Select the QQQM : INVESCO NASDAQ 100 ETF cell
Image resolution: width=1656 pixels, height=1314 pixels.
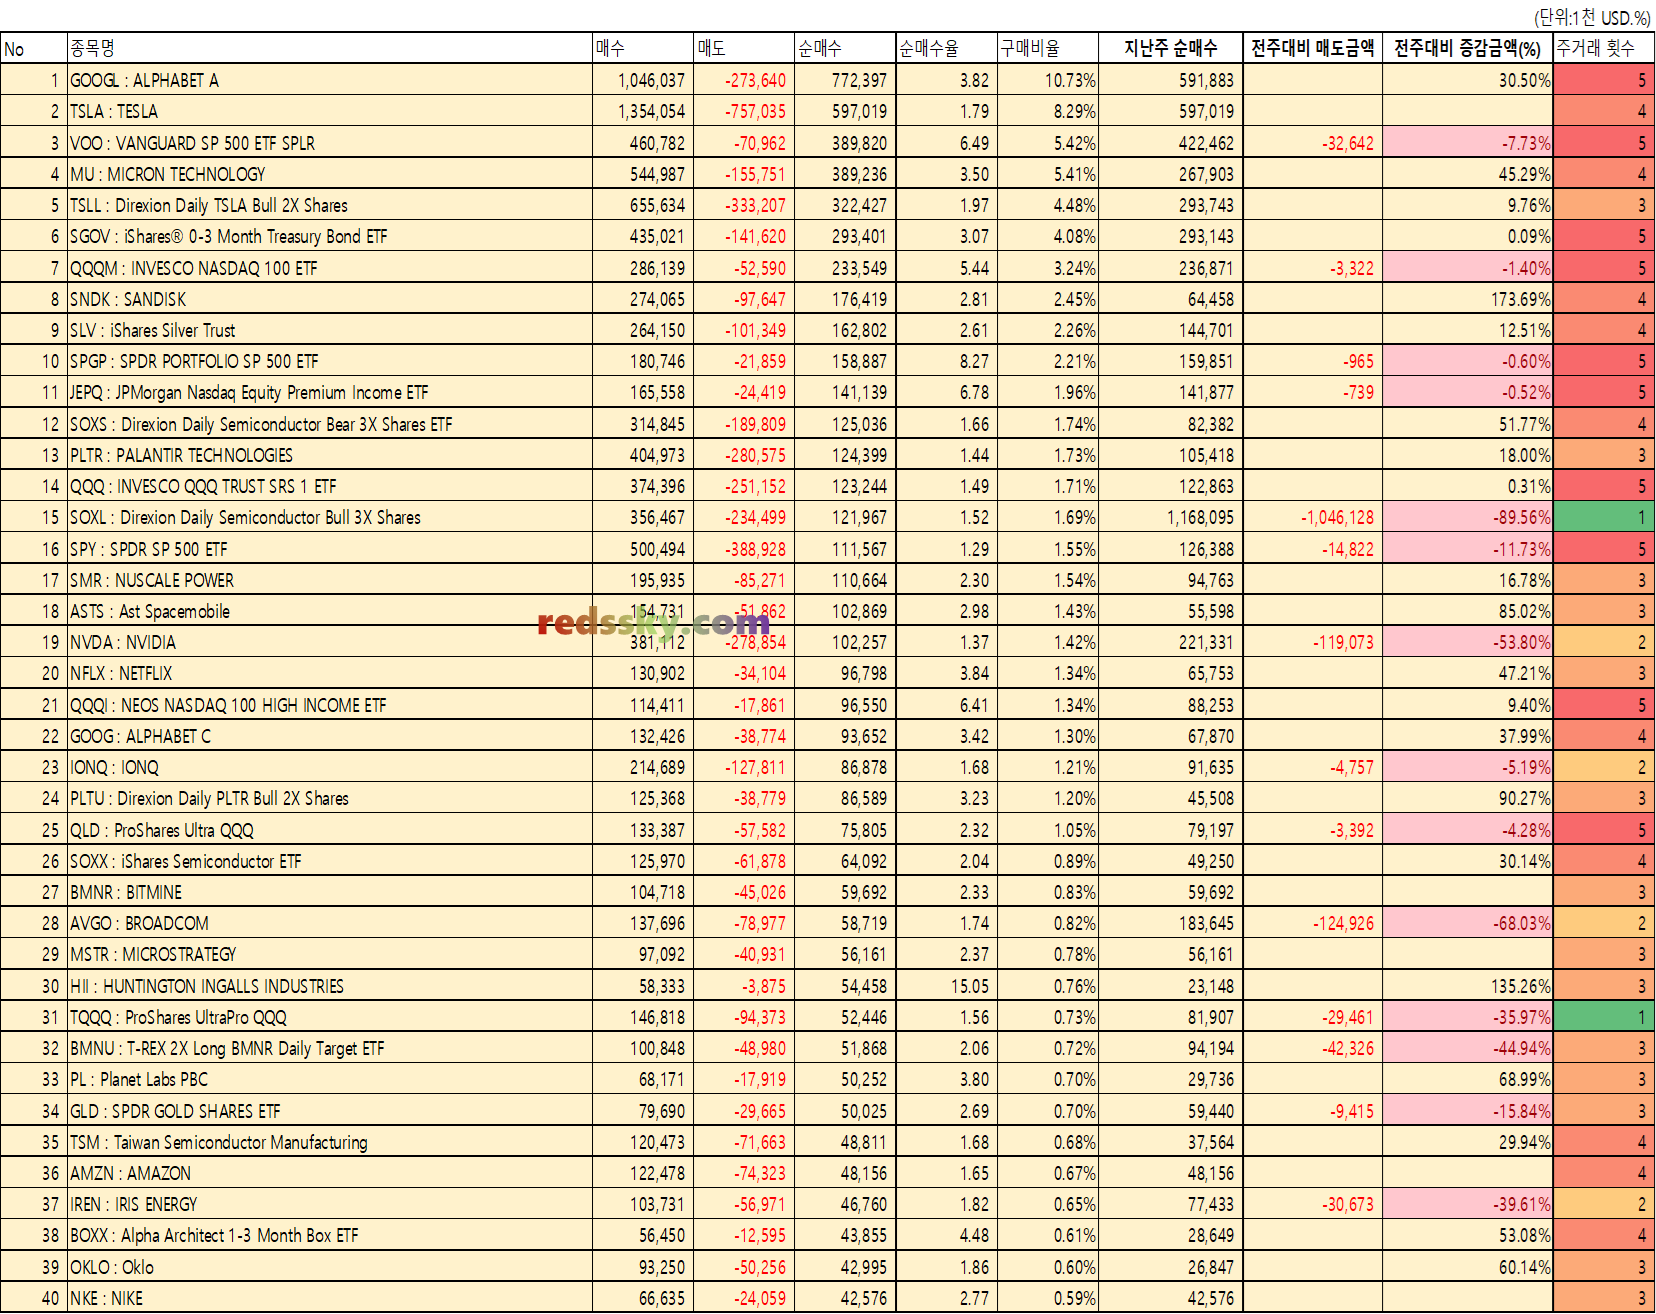click(330, 268)
